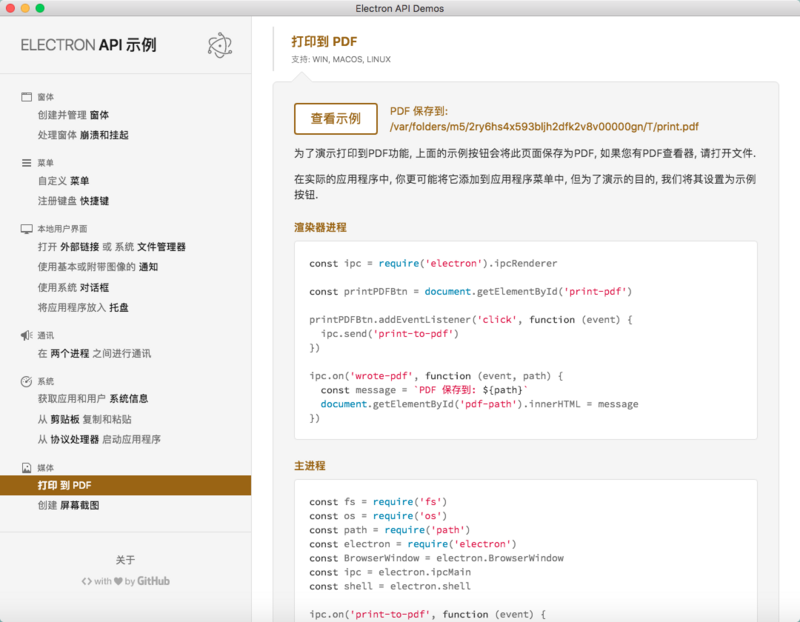Open 从 剪贴板 复制和粘贴
The width and height of the screenshot is (800, 622).
(x=84, y=419)
